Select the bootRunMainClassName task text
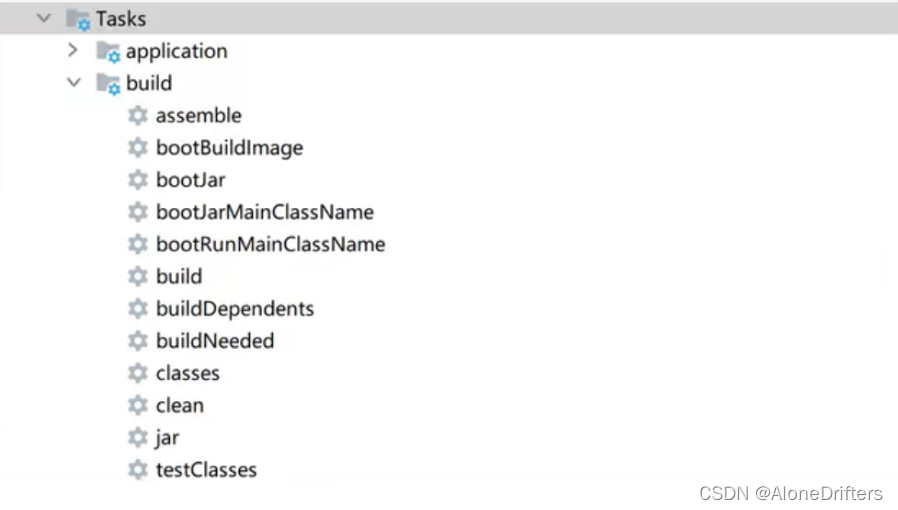Viewport: 898px width, 510px height. click(270, 244)
